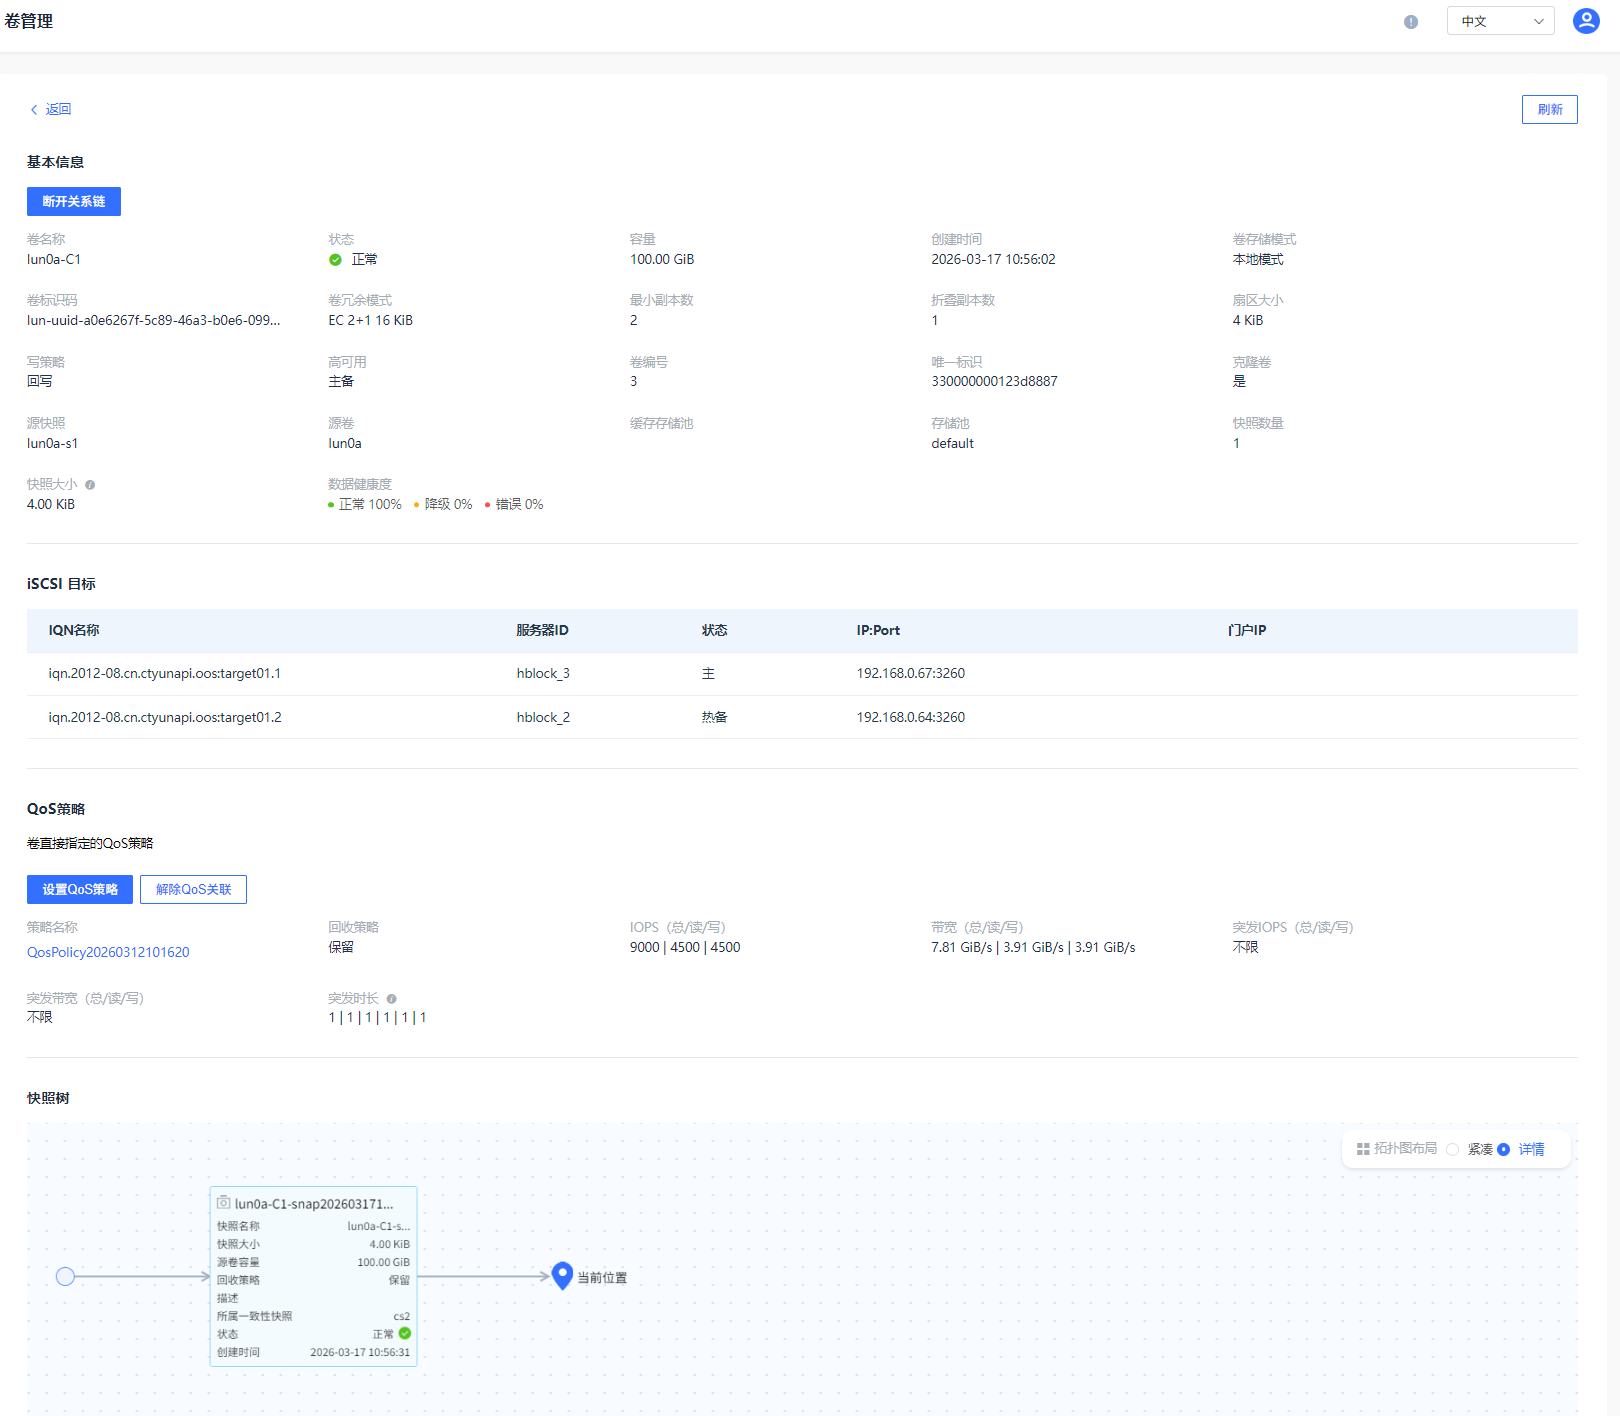Select the 紧凑 compact layout radio button

(x=1453, y=1150)
